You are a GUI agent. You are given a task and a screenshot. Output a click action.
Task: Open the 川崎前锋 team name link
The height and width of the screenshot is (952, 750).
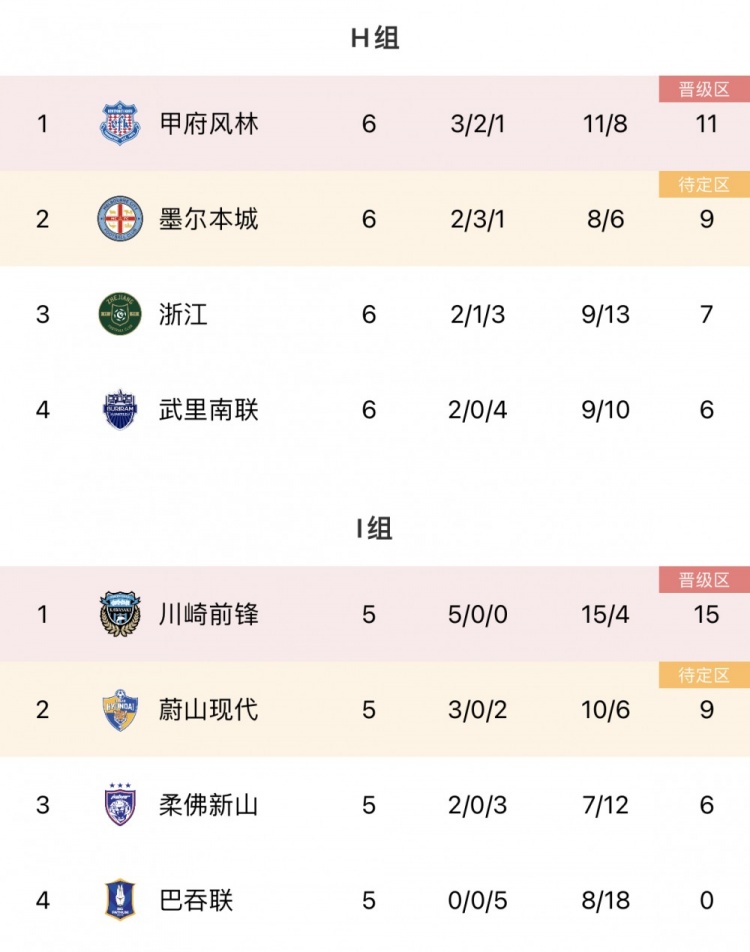209,614
